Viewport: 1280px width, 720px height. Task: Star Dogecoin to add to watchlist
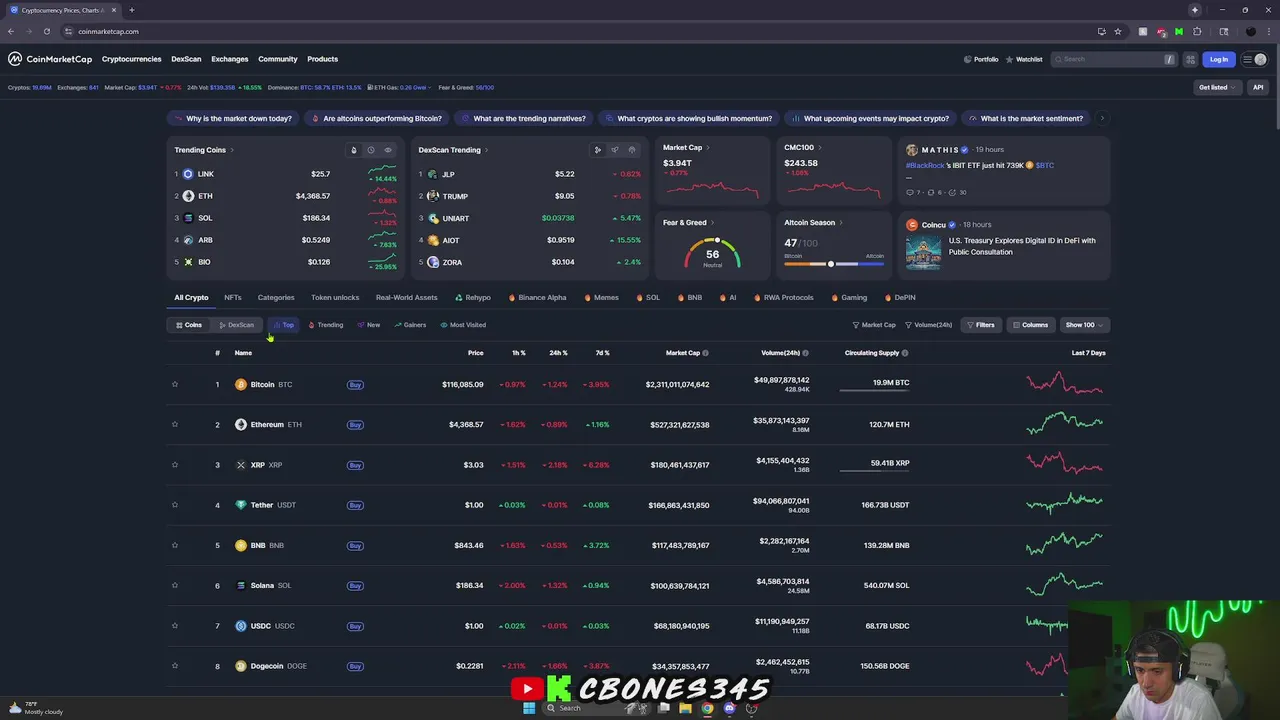click(x=175, y=666)
